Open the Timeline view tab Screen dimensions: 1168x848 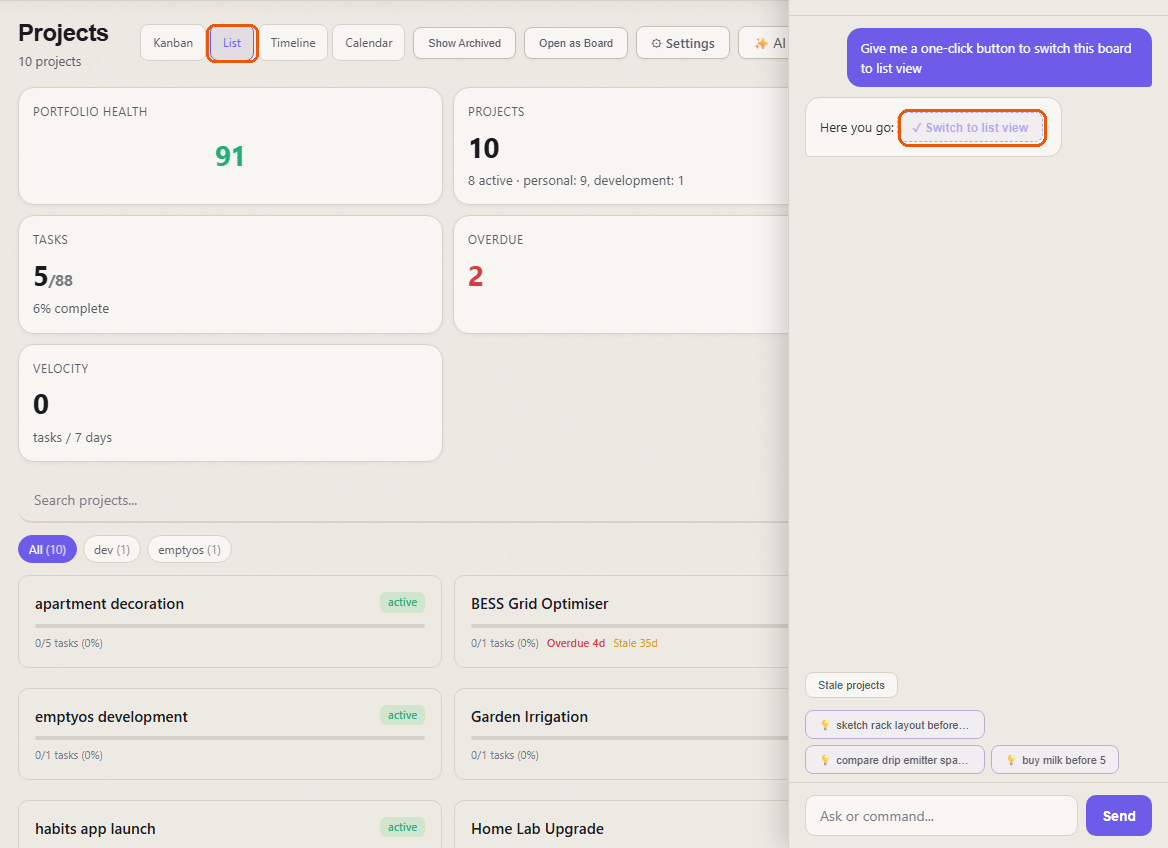[293, 43]
